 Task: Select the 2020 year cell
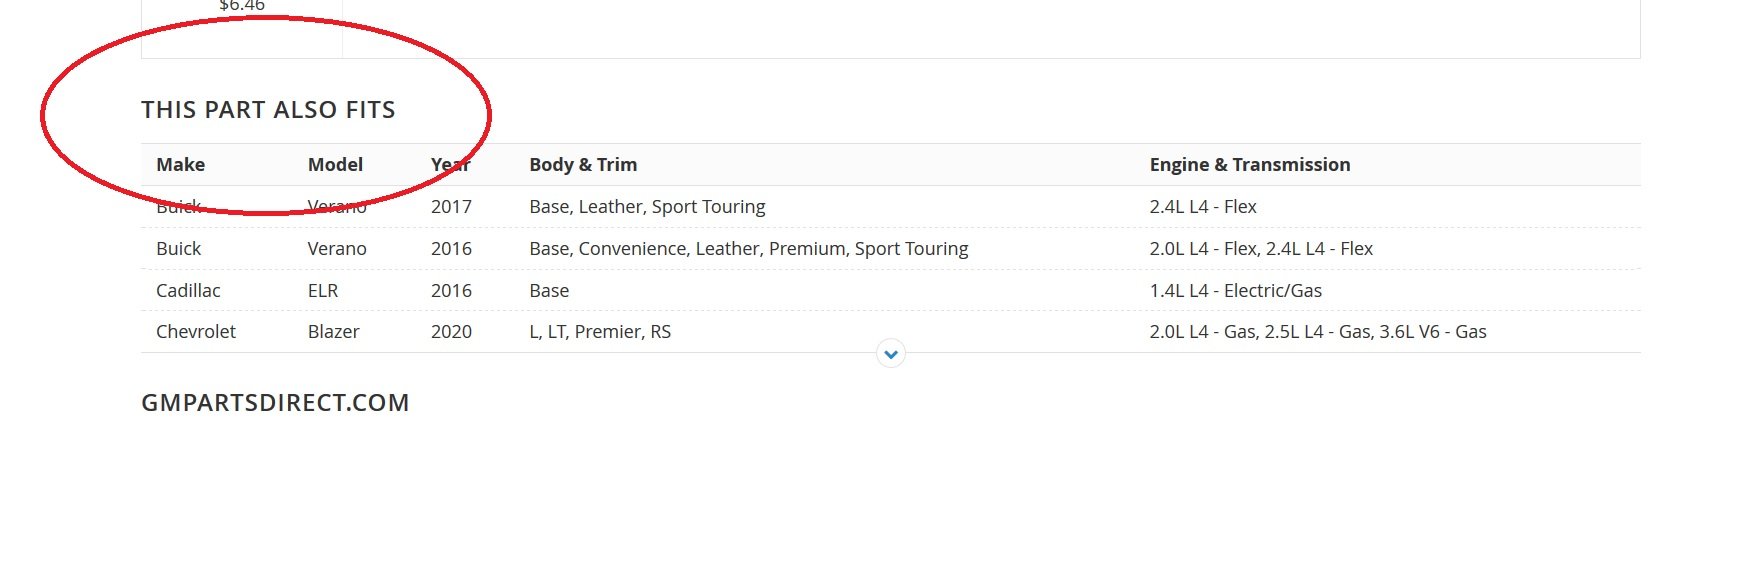[x=451, y=332]
